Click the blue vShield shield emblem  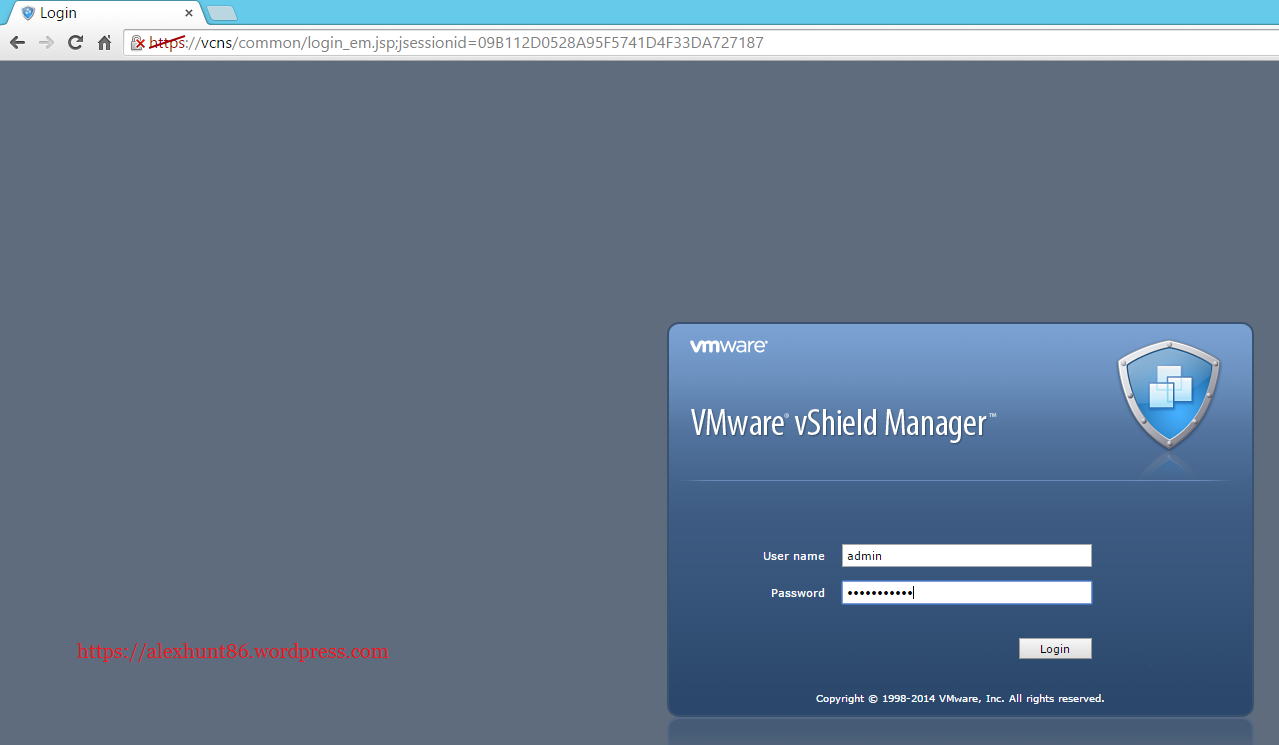1168,397
